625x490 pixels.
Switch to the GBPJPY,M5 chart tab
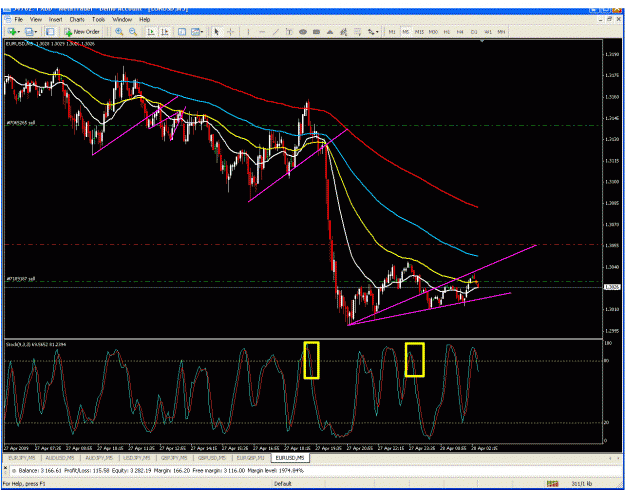click(x=173, y=459)
